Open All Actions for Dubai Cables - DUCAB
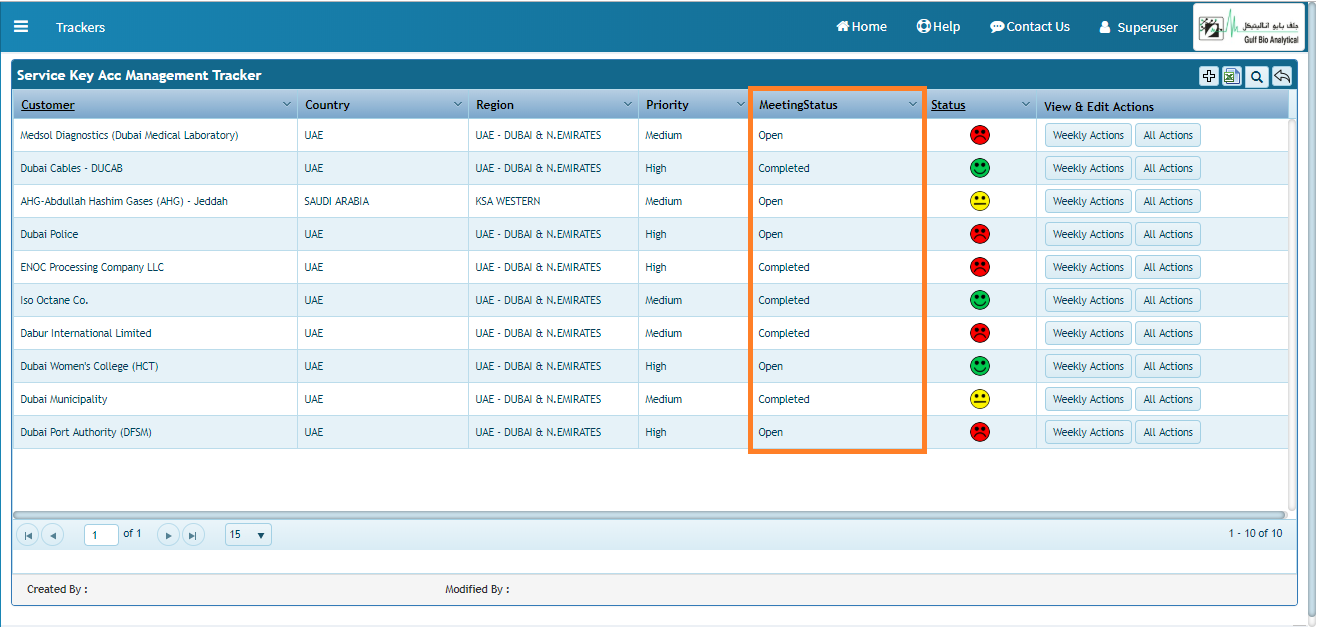Screen dimensions: 1317x627 pos(1168,168)
